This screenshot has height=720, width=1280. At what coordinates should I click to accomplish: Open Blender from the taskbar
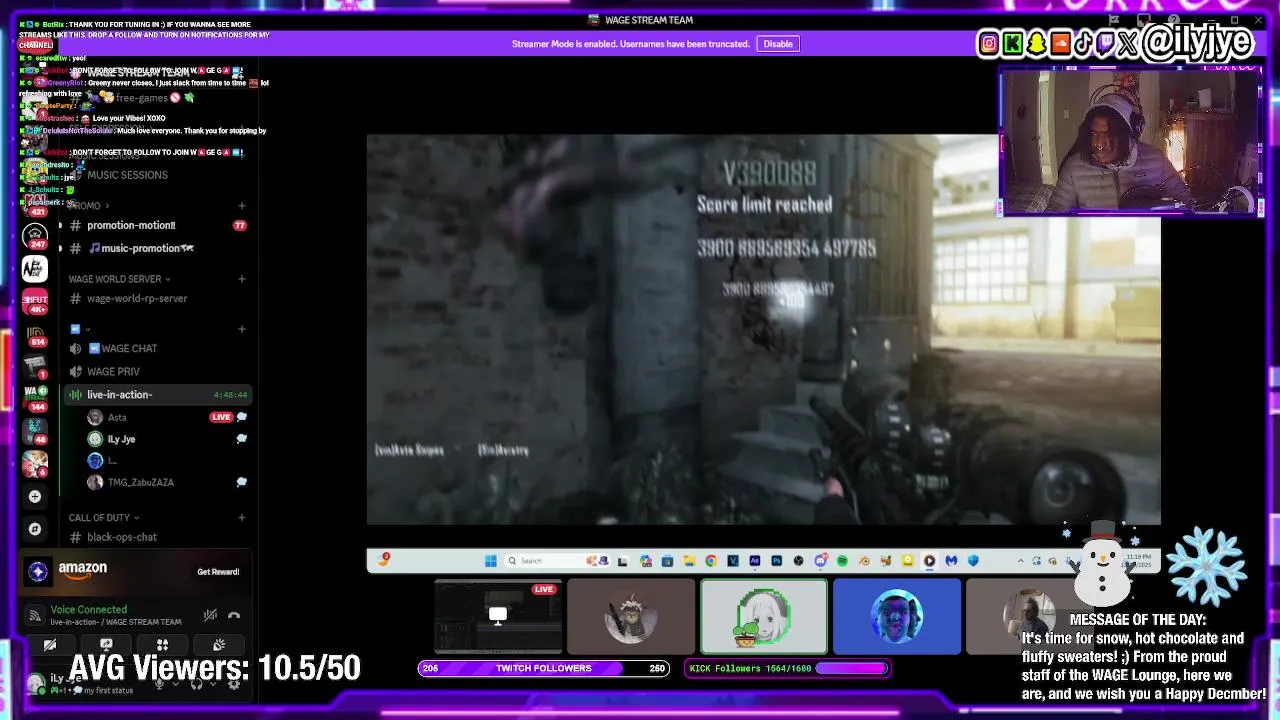(x=864, y=561)
